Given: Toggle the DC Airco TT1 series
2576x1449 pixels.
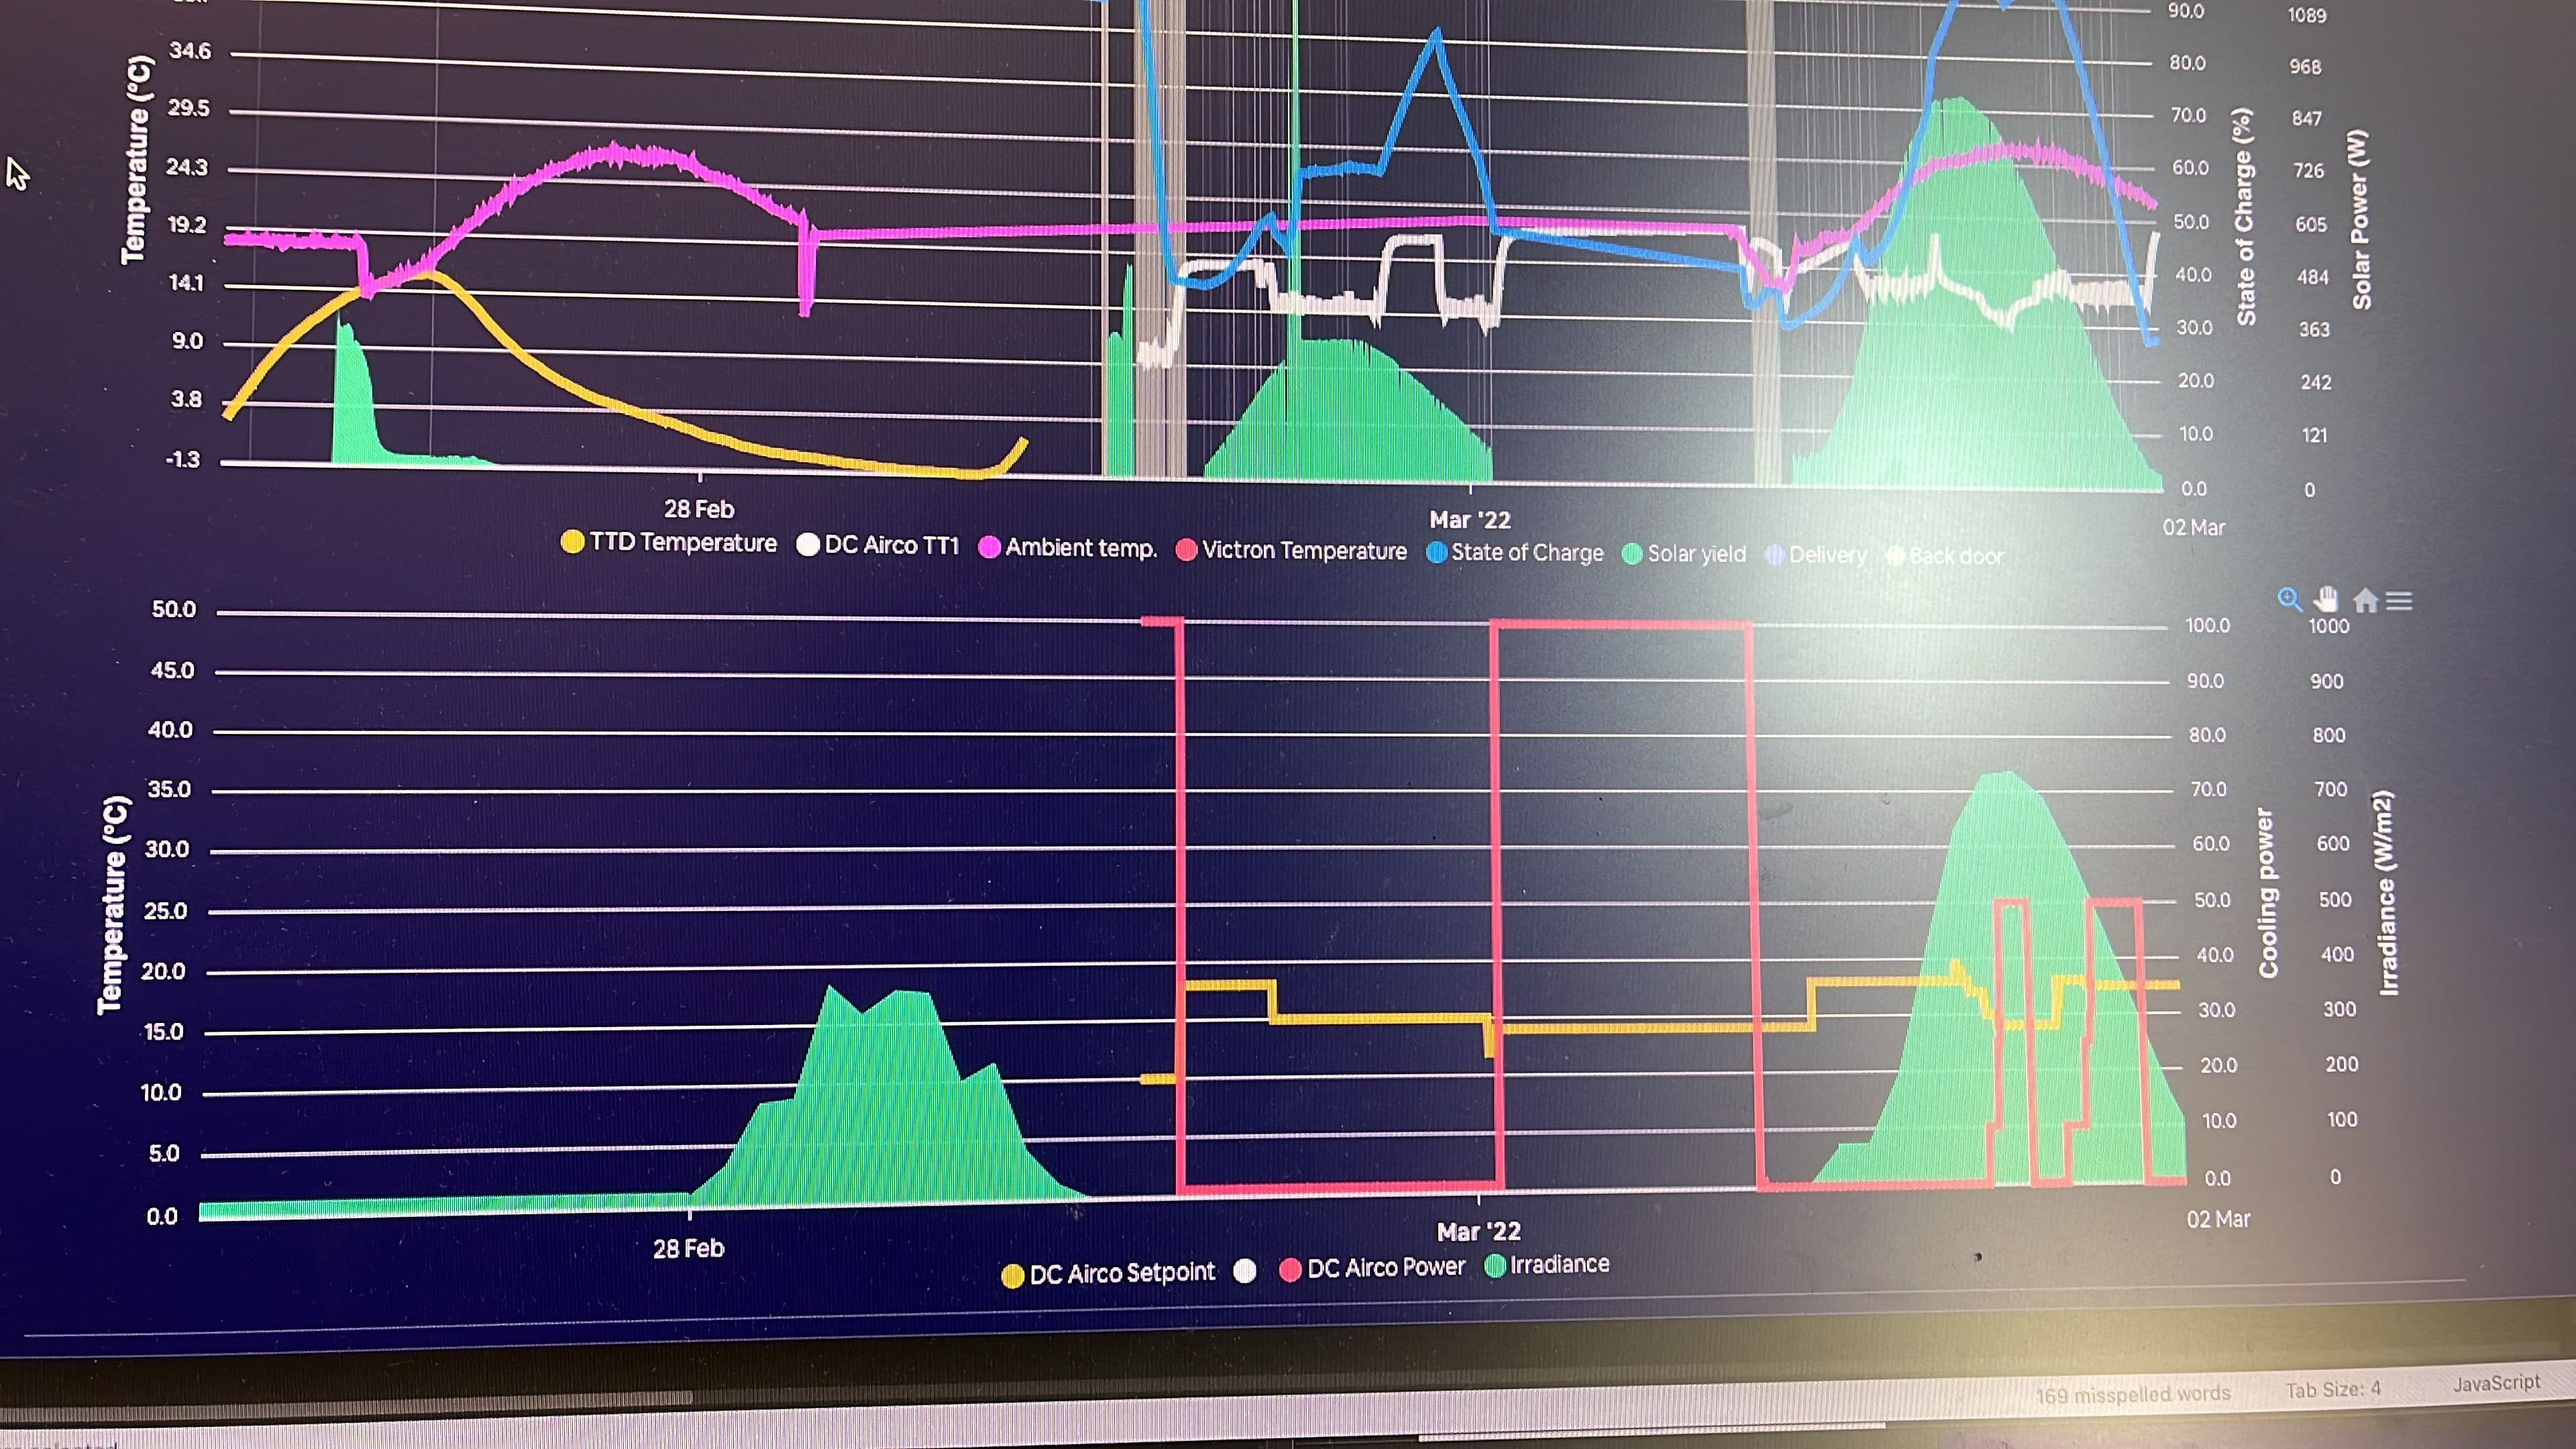Looking at the screenshot, I should (878, 545).
